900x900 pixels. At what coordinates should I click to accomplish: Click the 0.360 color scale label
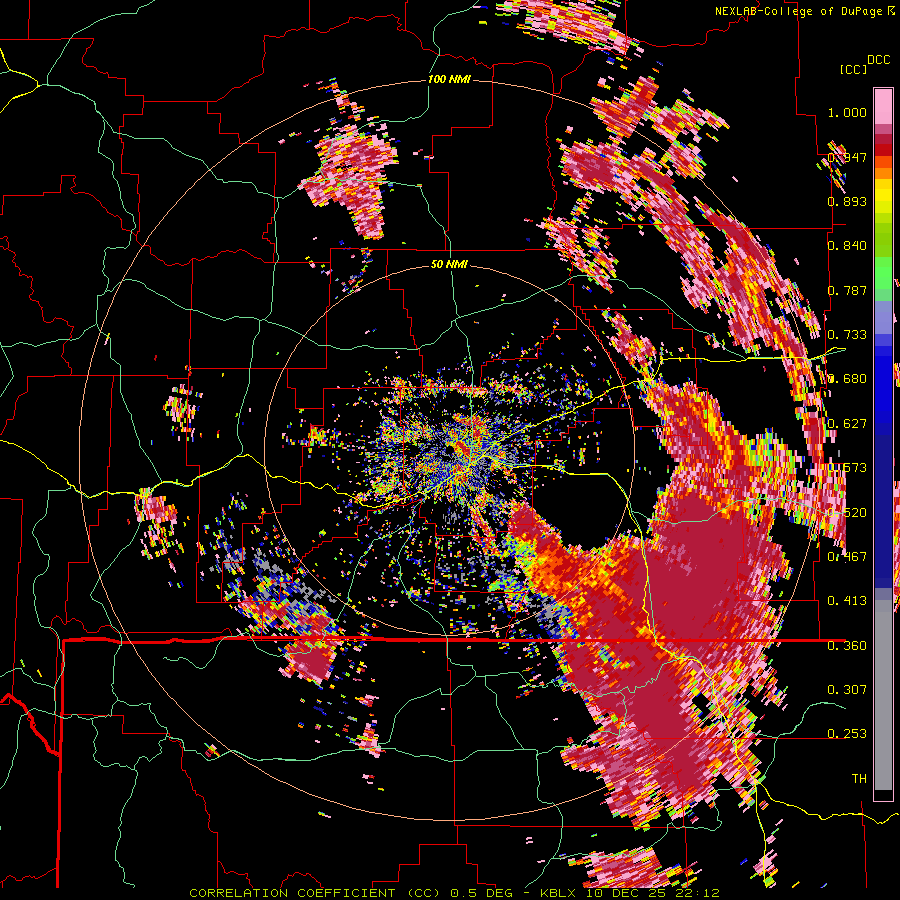847,646
